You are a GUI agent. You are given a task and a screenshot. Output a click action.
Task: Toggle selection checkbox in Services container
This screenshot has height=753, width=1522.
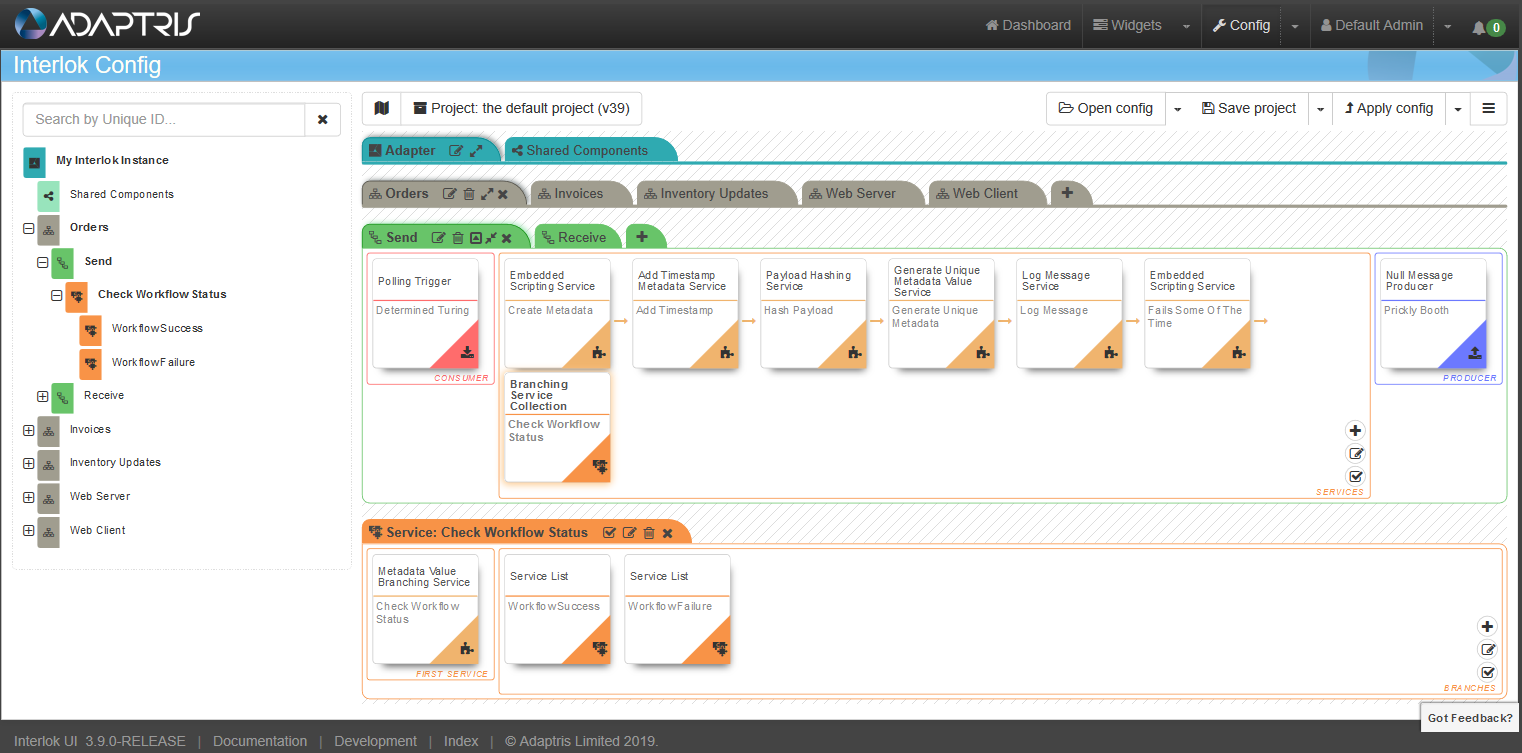[1356, 477]
